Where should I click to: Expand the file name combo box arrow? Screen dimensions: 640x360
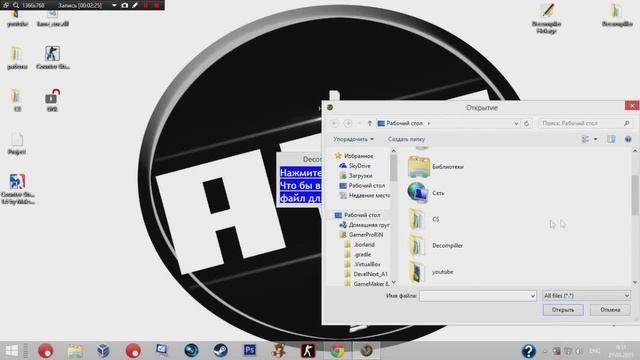pyautogui.click(x=532, y=296)
